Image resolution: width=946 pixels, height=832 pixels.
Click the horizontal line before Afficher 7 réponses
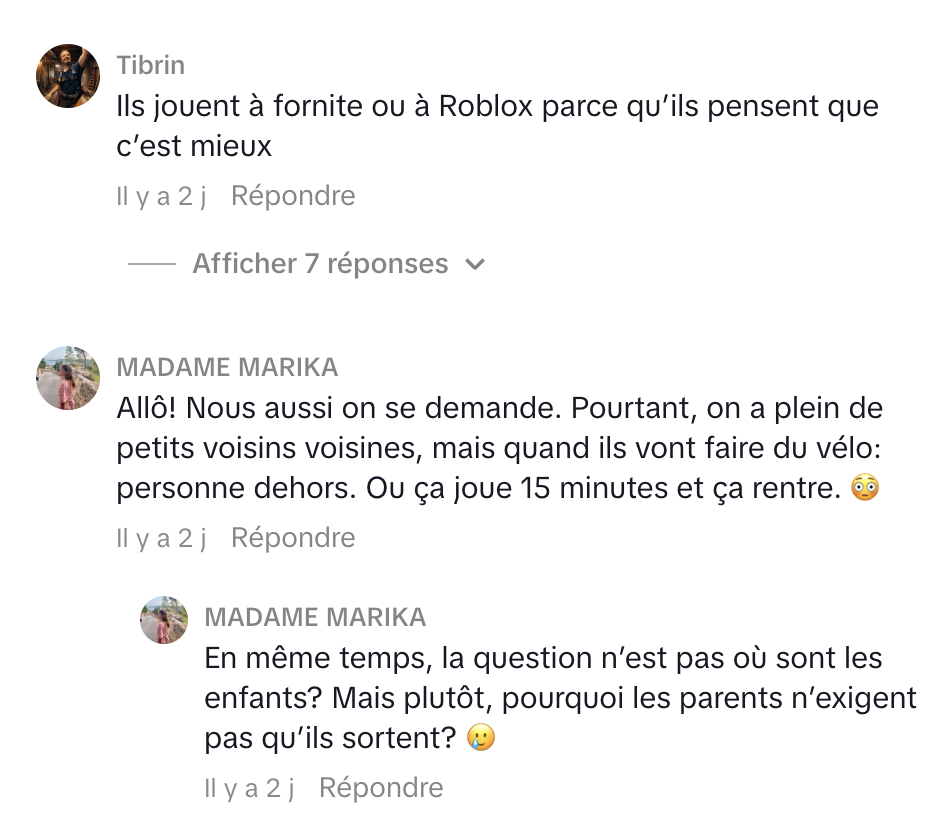tap(152, 265)
